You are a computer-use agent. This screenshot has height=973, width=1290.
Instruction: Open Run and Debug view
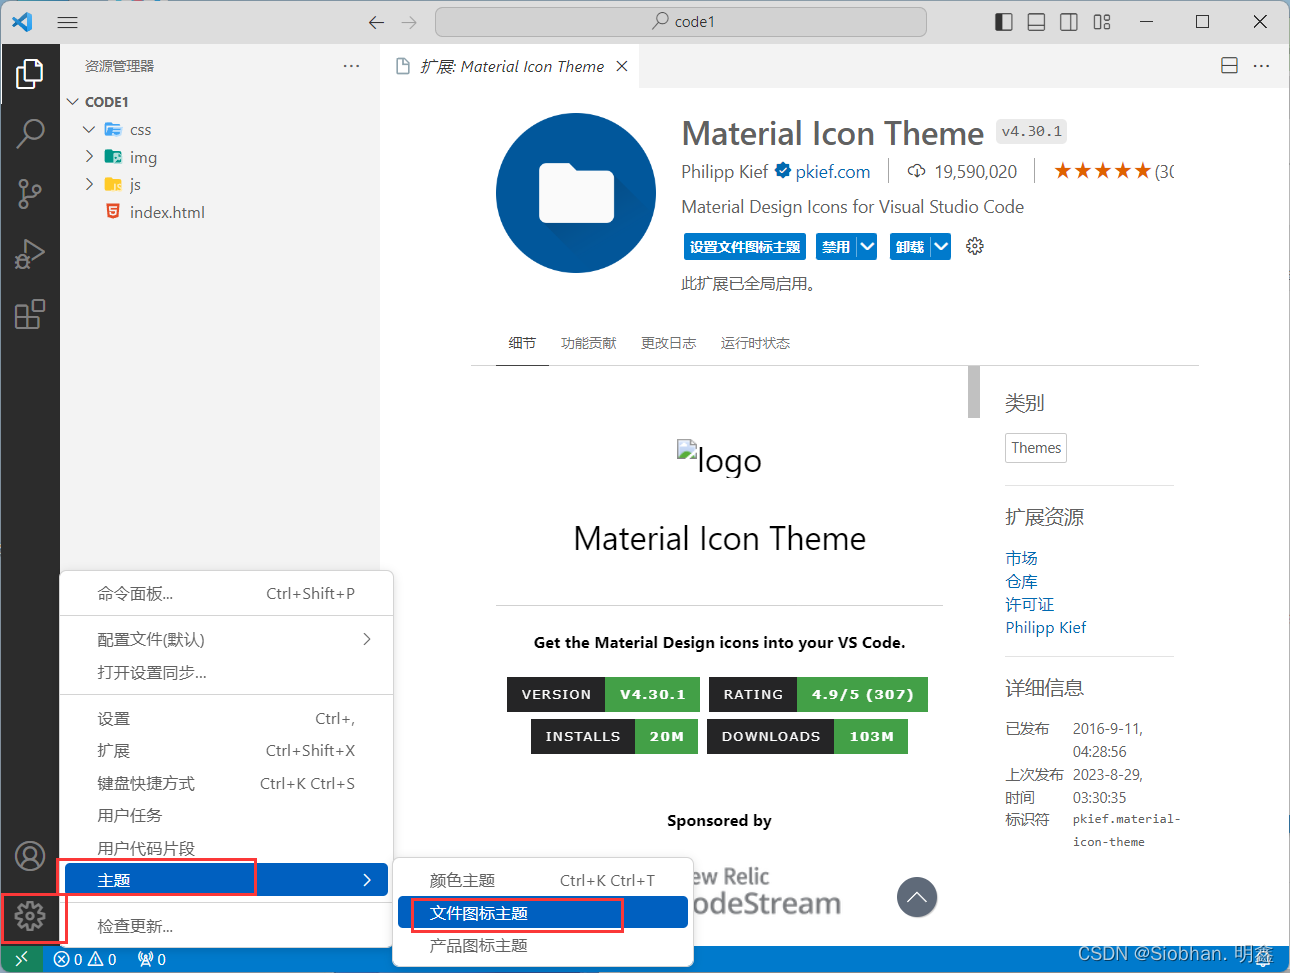(30, 254)
